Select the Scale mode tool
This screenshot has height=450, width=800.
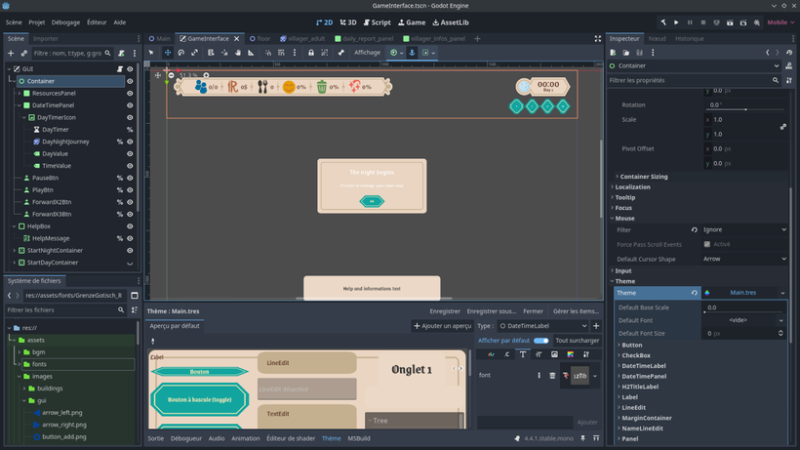194,53
